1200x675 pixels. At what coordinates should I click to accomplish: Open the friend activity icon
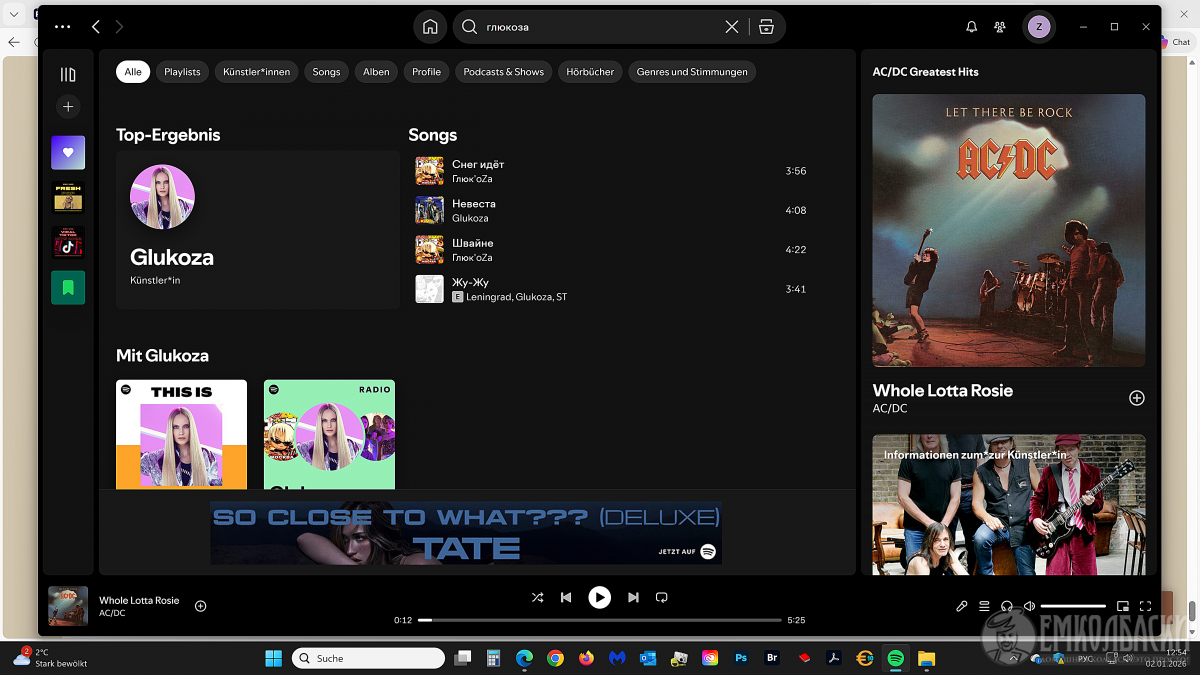click(x=999, y=27)
